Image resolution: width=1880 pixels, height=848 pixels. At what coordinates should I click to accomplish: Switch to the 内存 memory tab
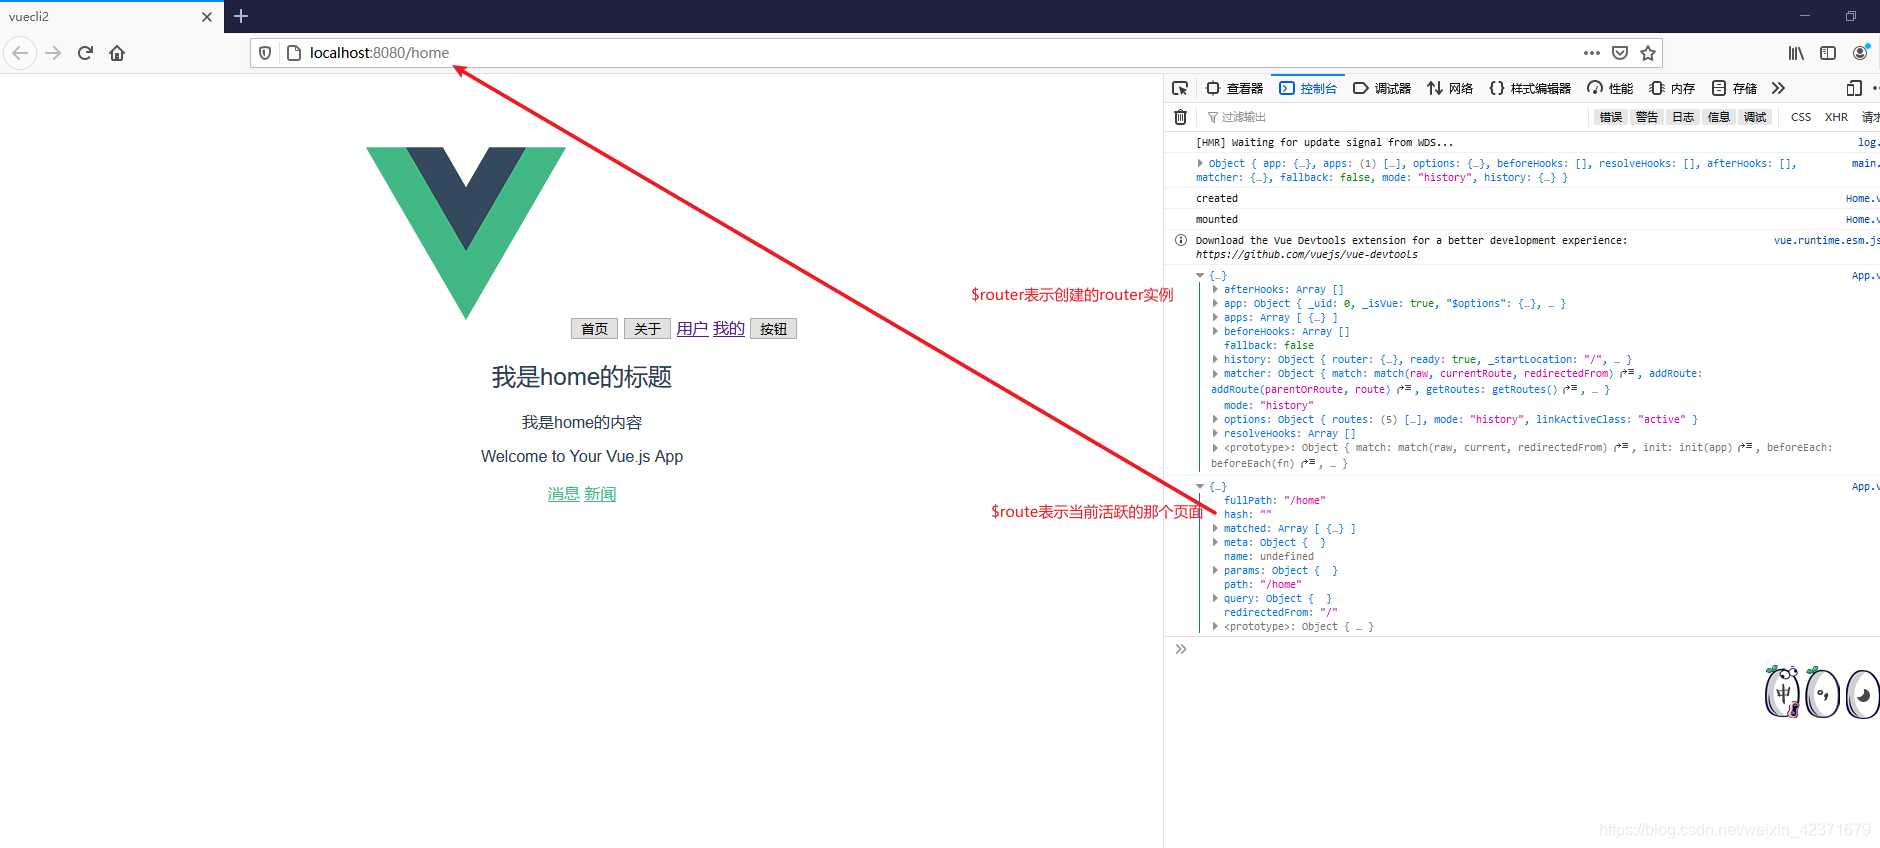pyautogui.click(x=1672, y=88)
